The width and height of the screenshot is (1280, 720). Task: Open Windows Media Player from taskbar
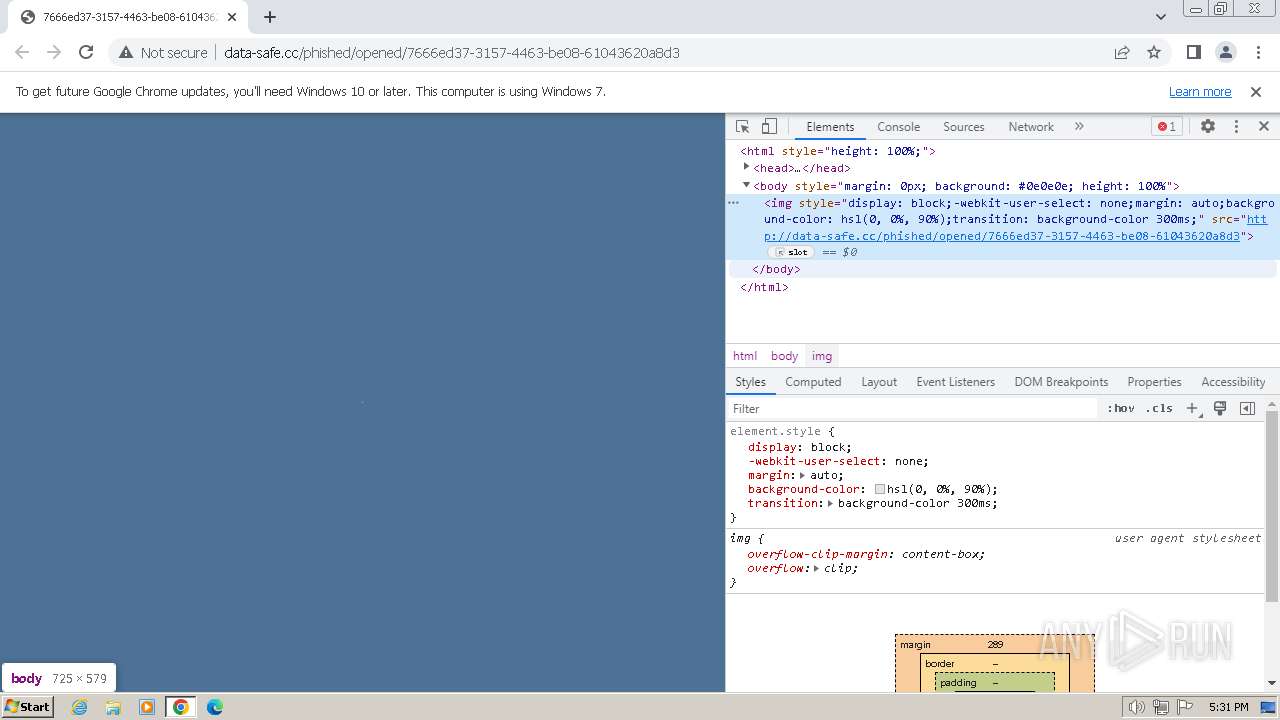(147, 707)
